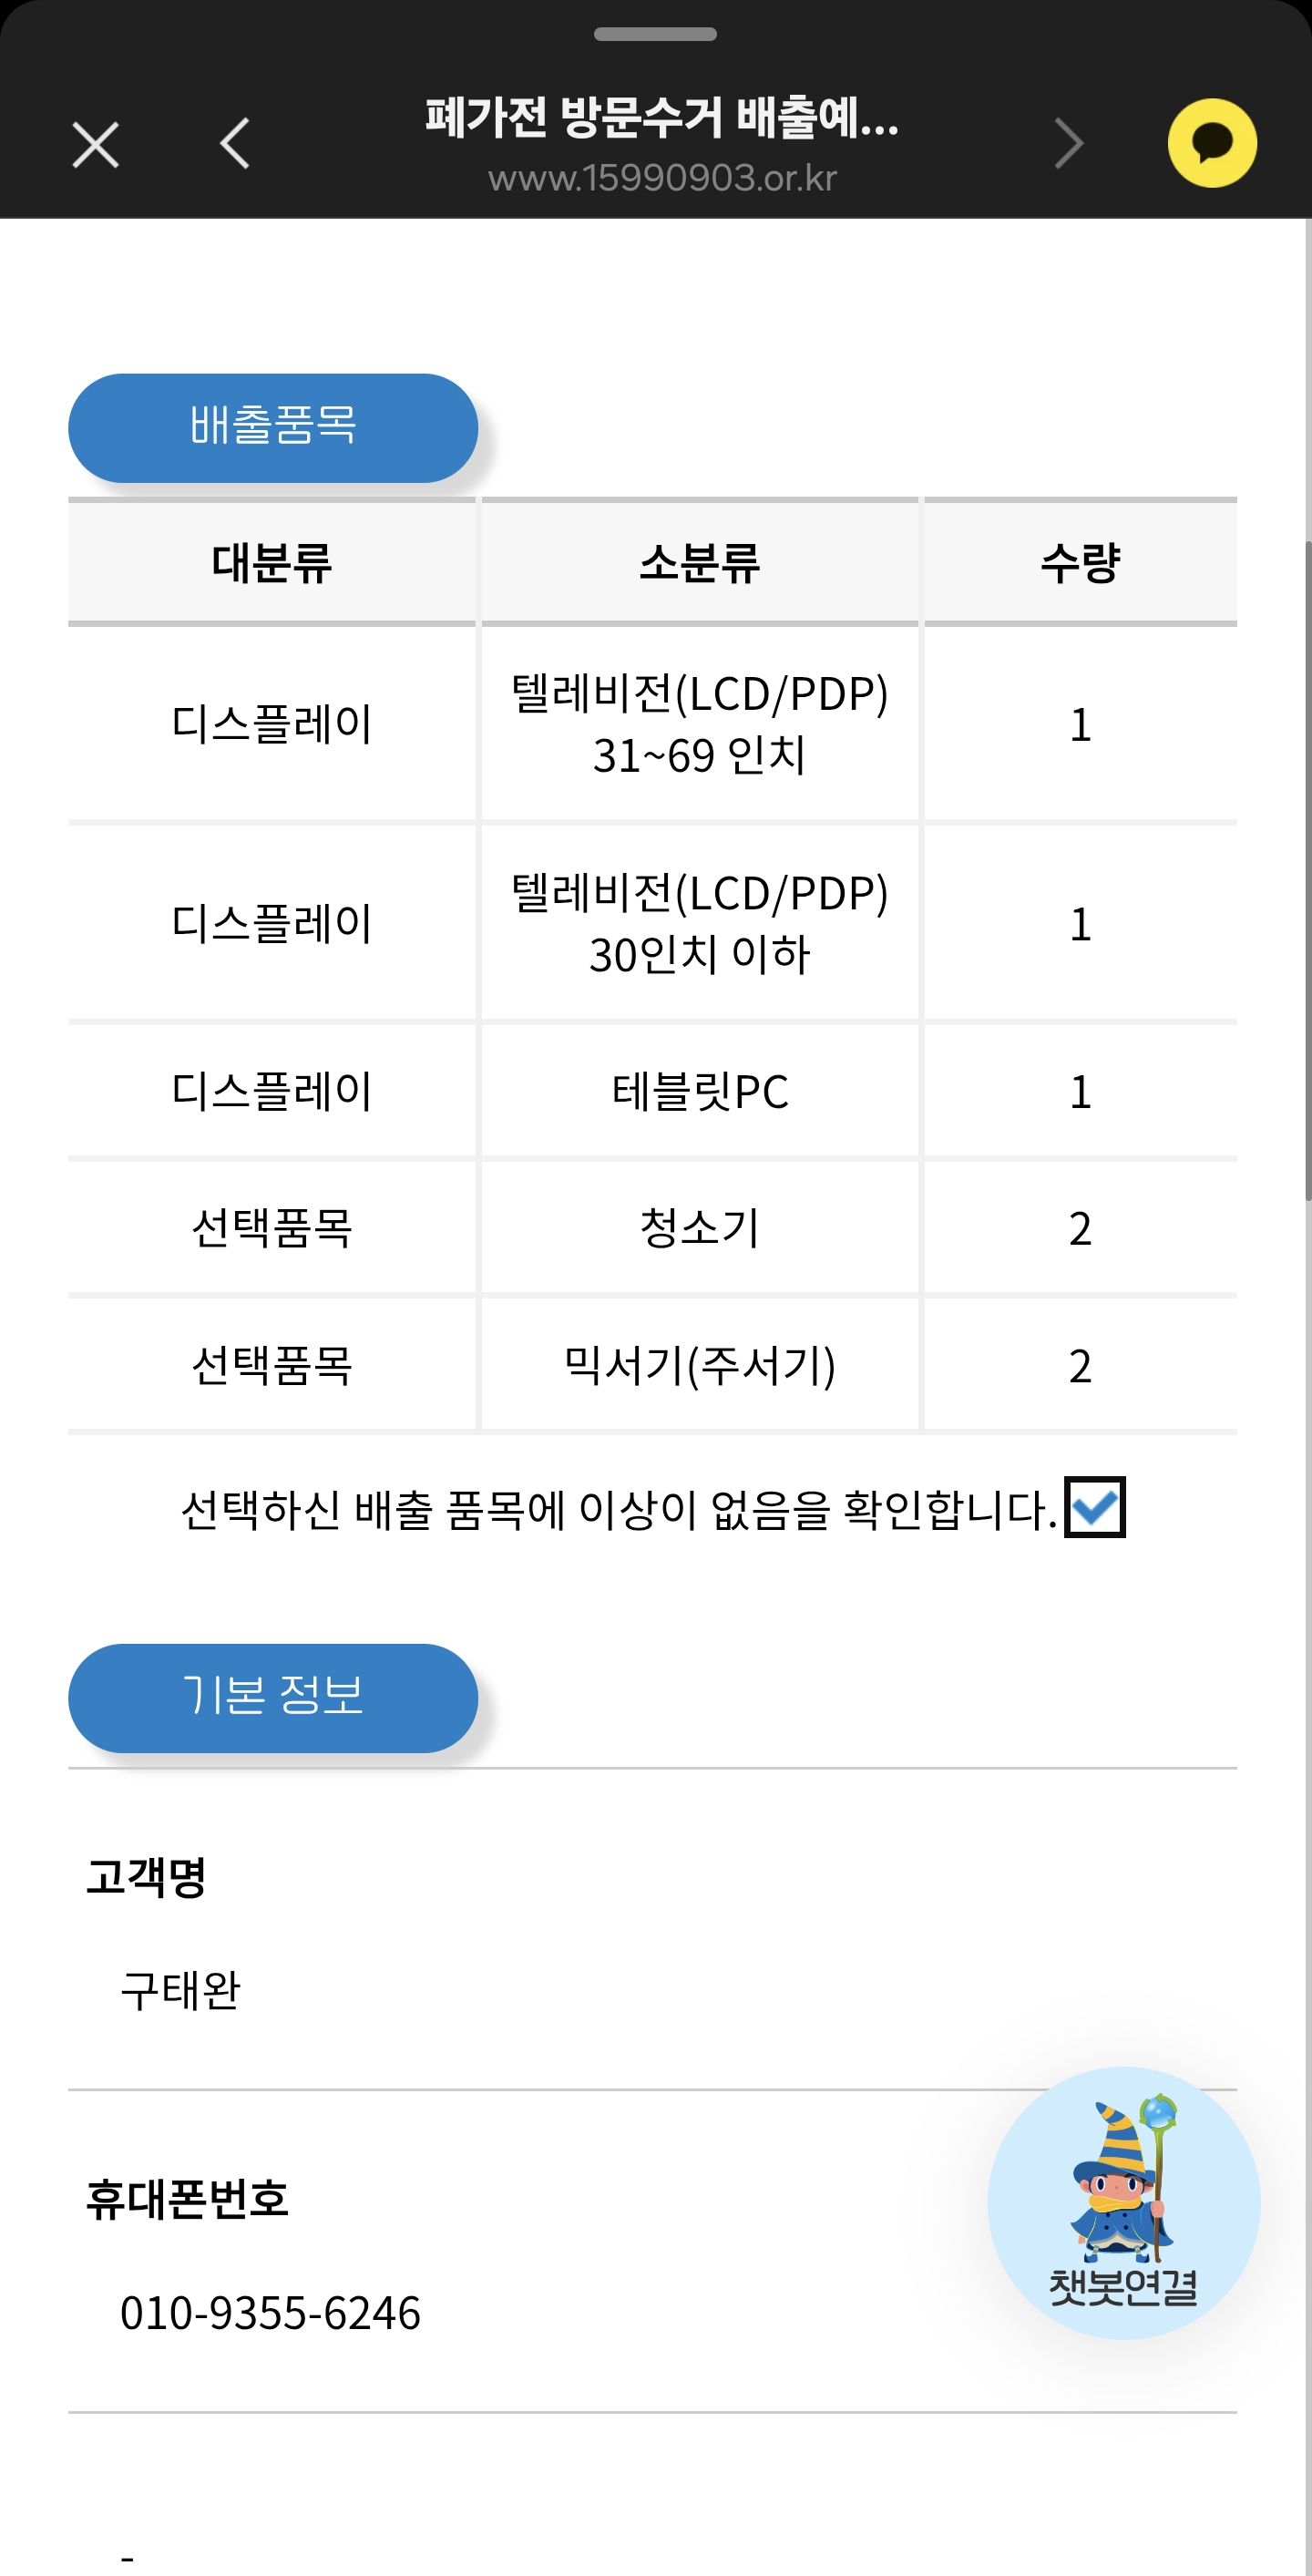Viewport: 1312px width, 2576px height.
Task: Grab the top sheet drag handle
Action: [655, 34]
